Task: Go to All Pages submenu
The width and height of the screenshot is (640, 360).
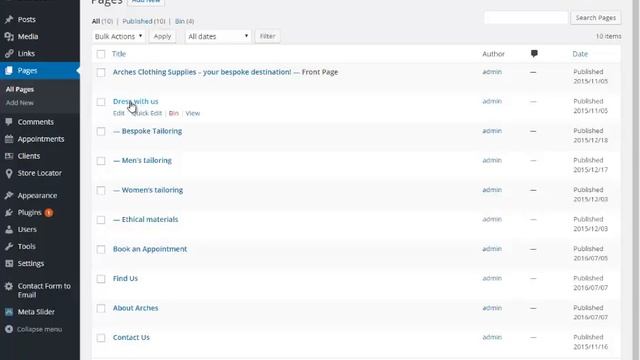Action: 20,89
